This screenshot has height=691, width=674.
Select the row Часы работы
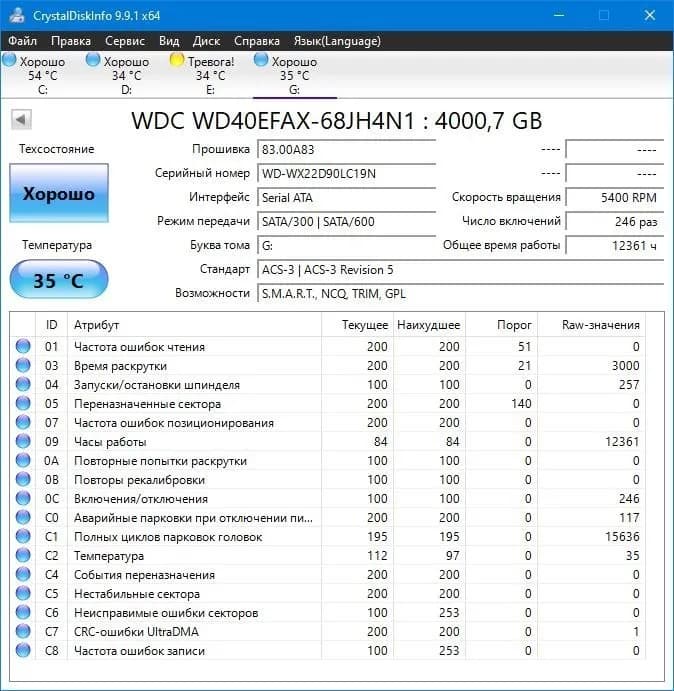[328, 441]
